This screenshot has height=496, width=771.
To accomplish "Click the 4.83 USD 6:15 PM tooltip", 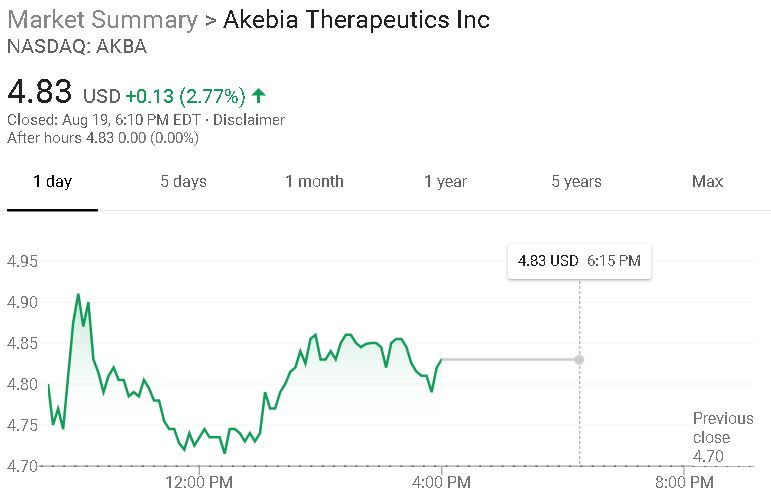I will [x=579, y=261].
